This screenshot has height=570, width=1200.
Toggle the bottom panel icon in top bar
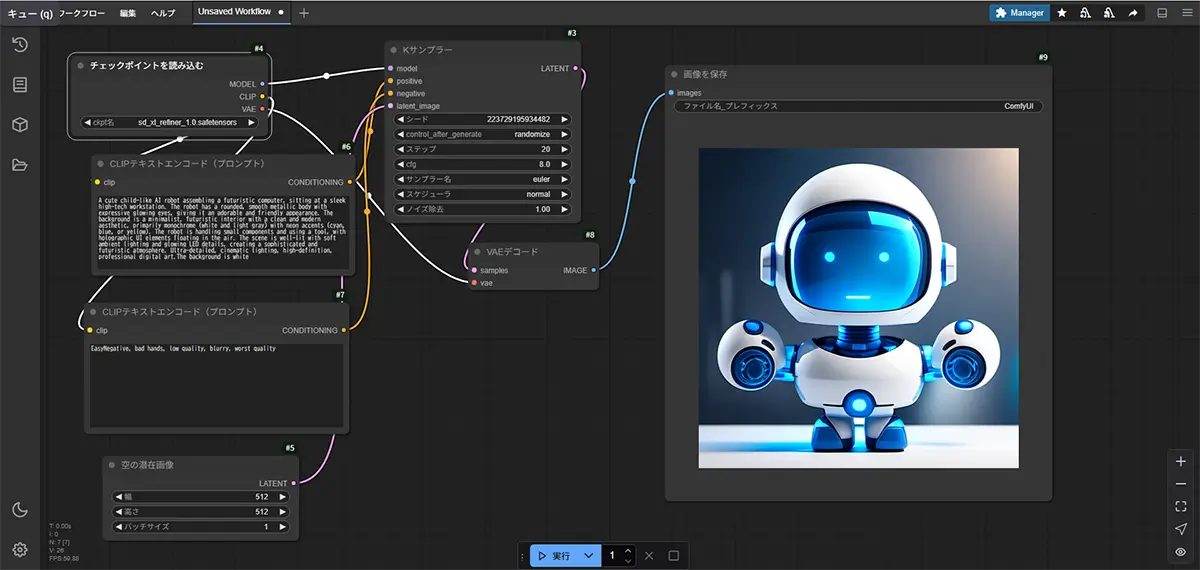(x=1162, y=13)
